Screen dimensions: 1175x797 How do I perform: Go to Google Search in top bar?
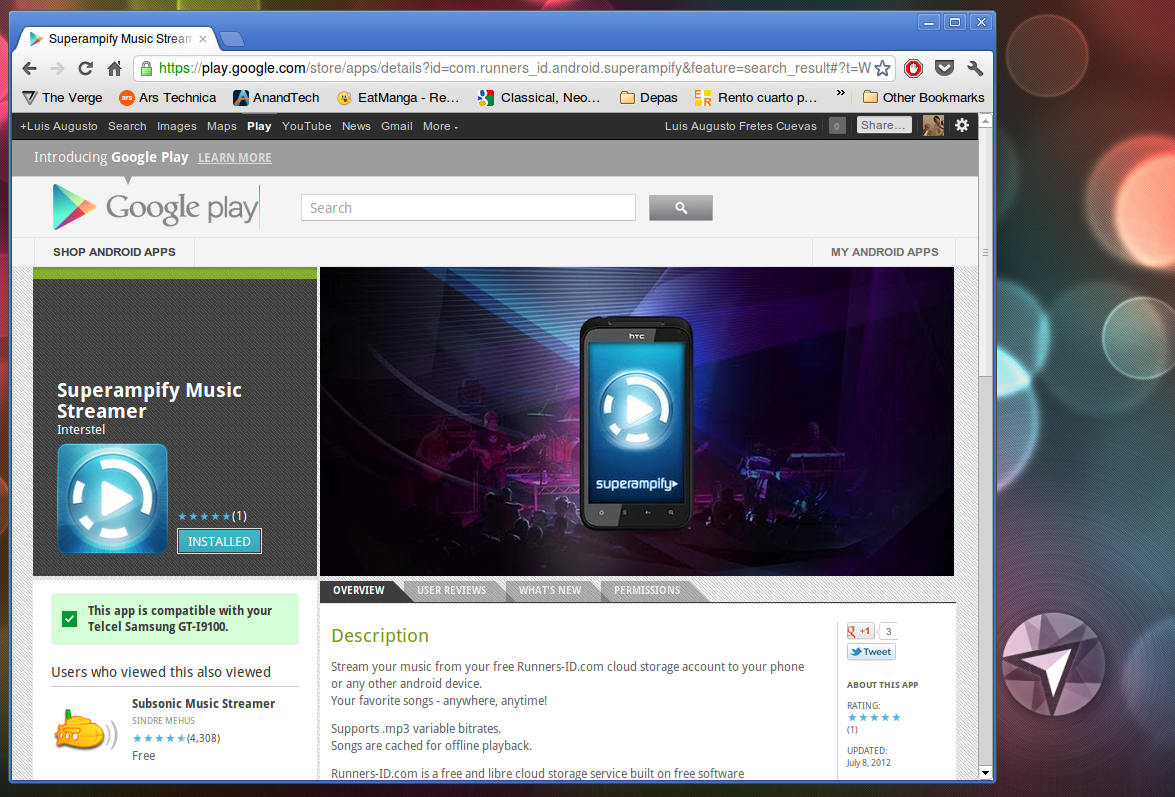tap(127, 126)
